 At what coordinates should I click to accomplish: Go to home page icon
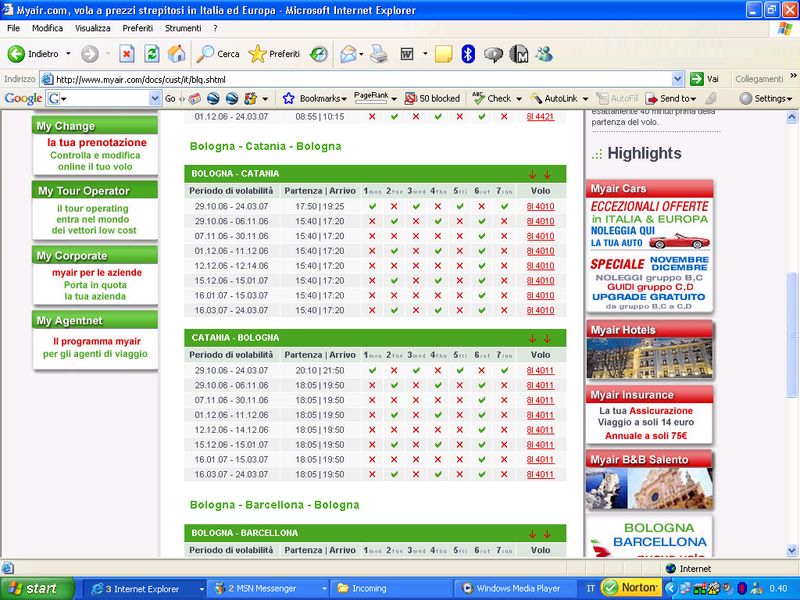[x=177, y=54]
